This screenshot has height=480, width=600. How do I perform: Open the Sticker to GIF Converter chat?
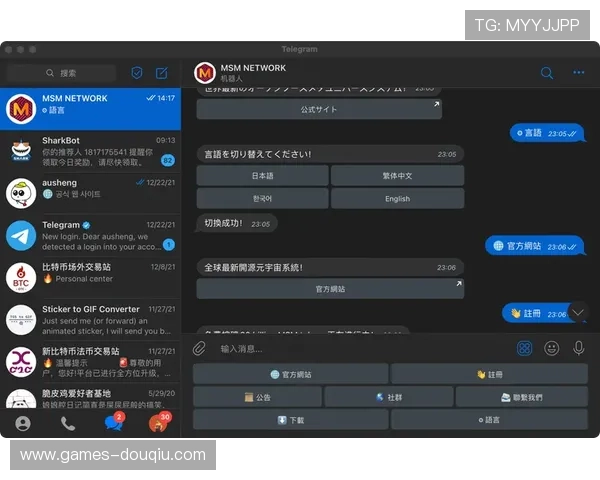(x=90, y=320)
